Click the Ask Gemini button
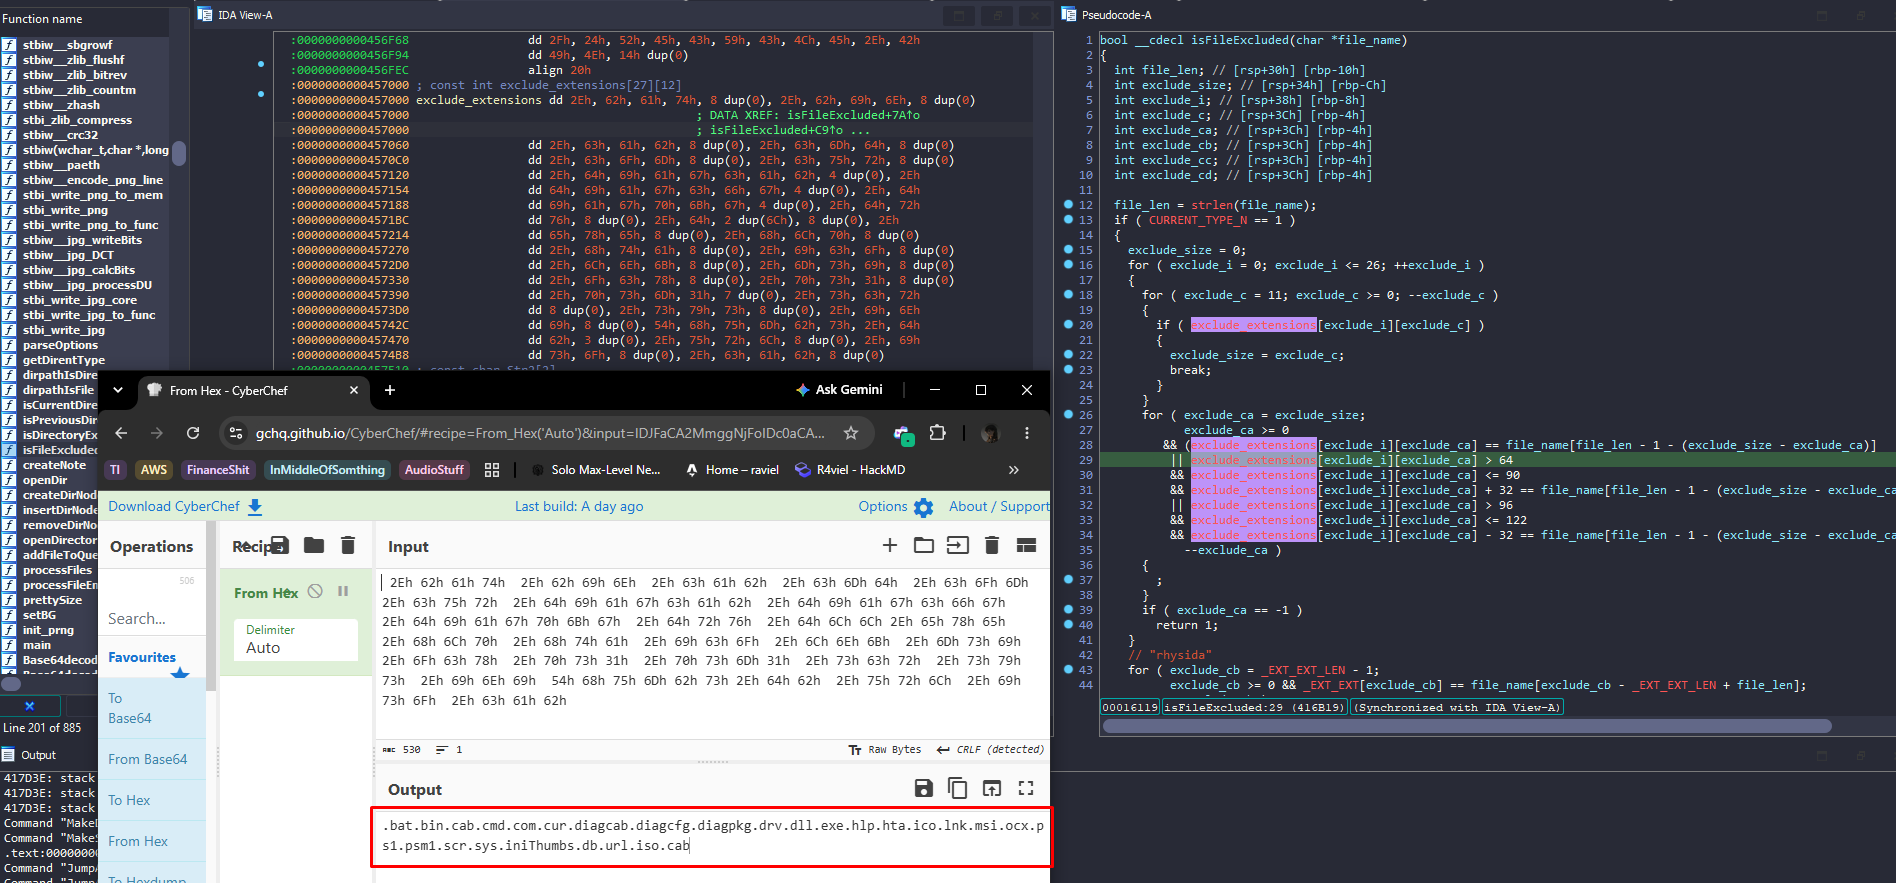The height and width of the screenshot is (883, 1896). 839,390
